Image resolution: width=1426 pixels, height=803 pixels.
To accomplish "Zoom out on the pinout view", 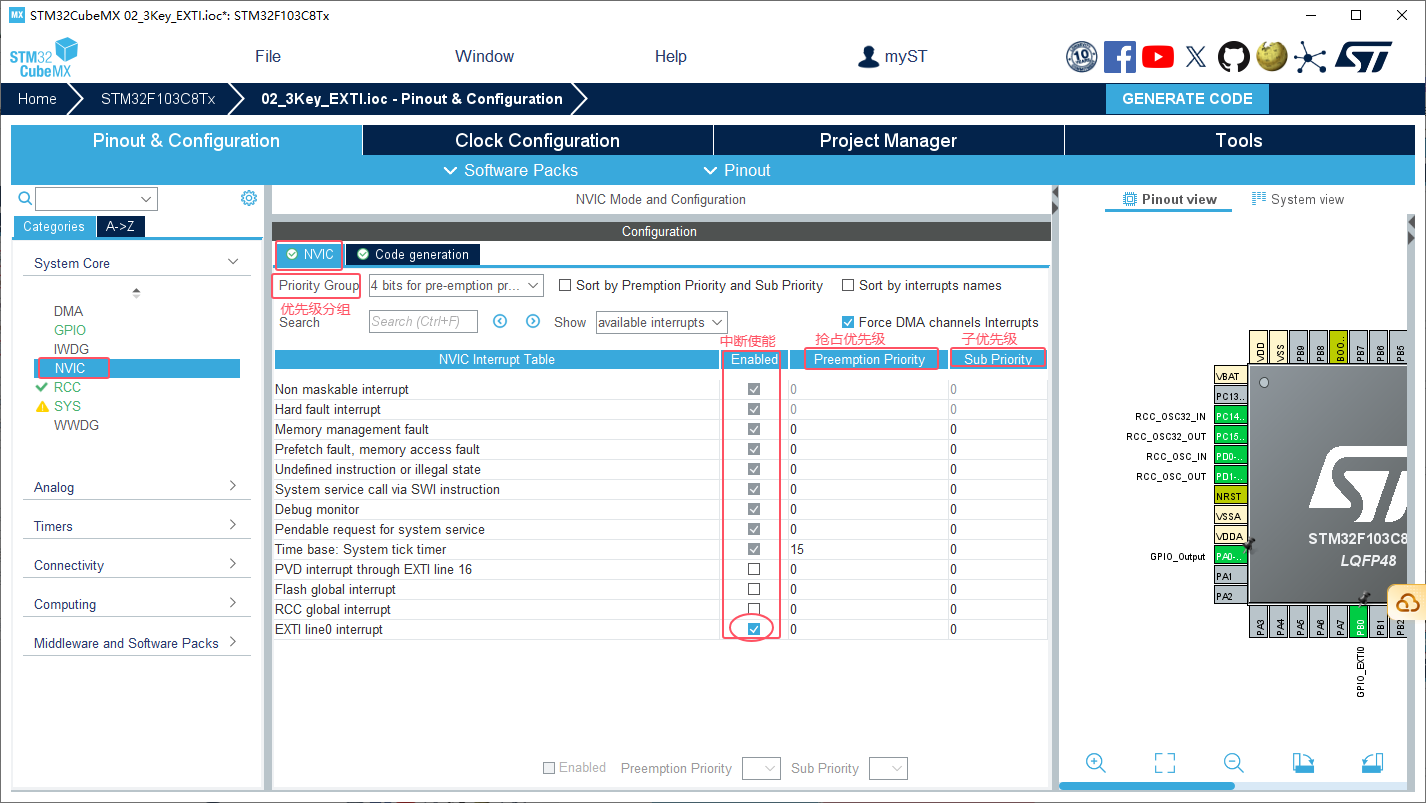I will (1234, 763).
